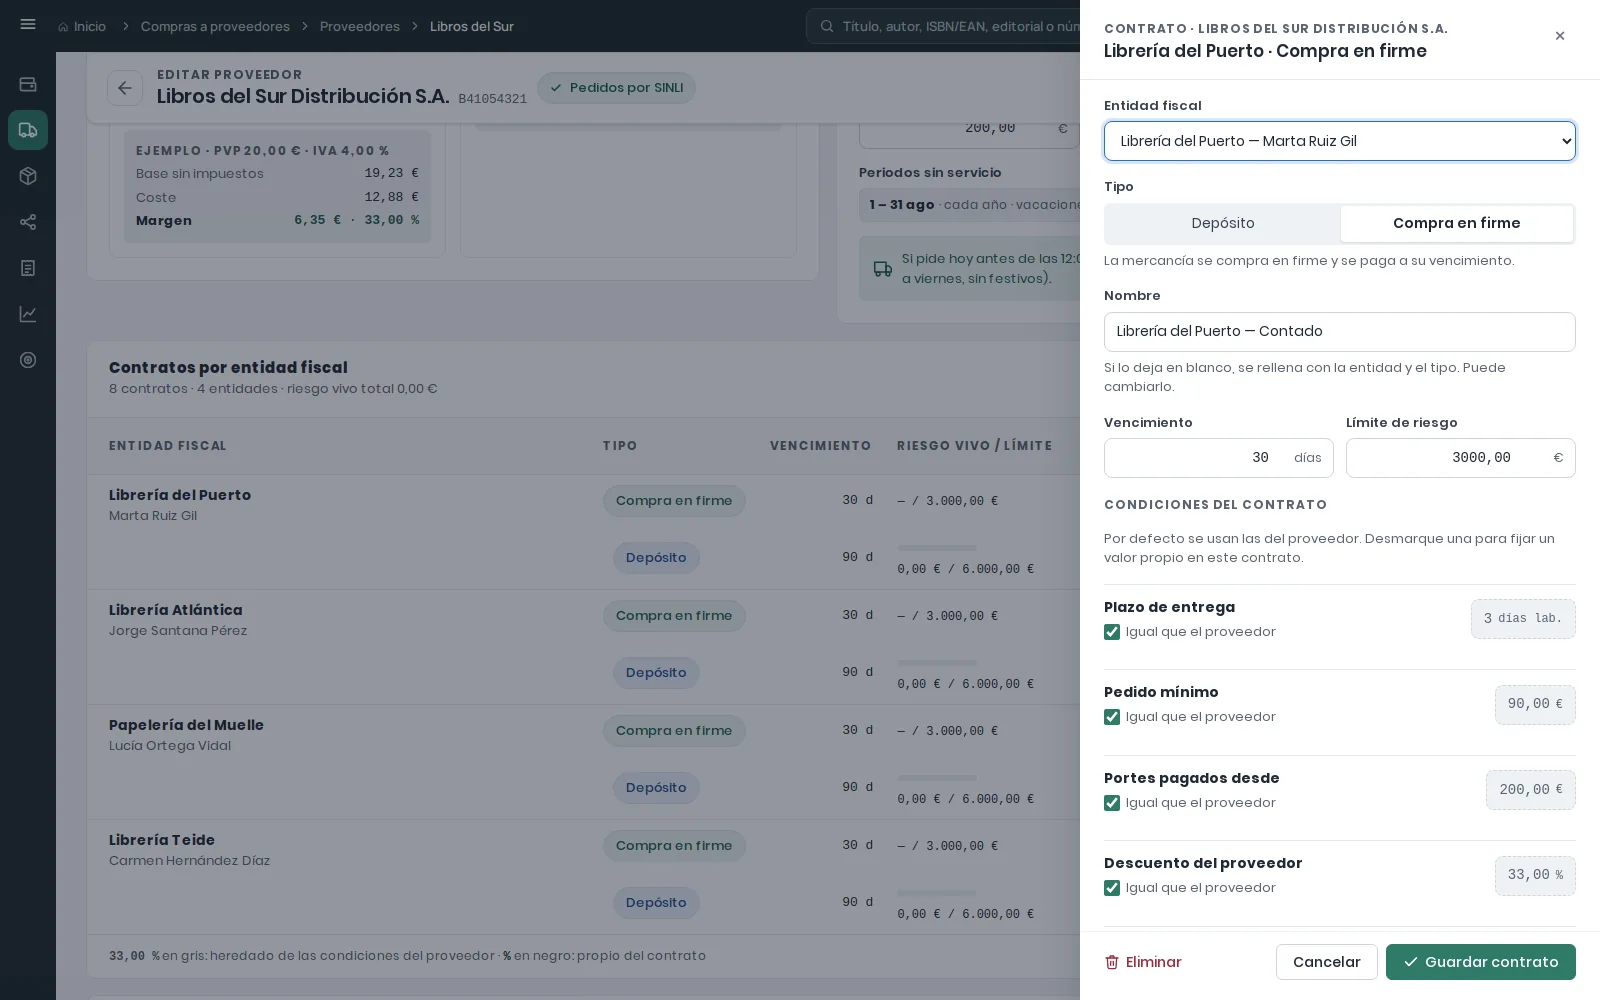The width and height of the screenshot is (1600, 1000).
Task: Click the Pedidos por SINLI badge
Action: coord(617,88)
